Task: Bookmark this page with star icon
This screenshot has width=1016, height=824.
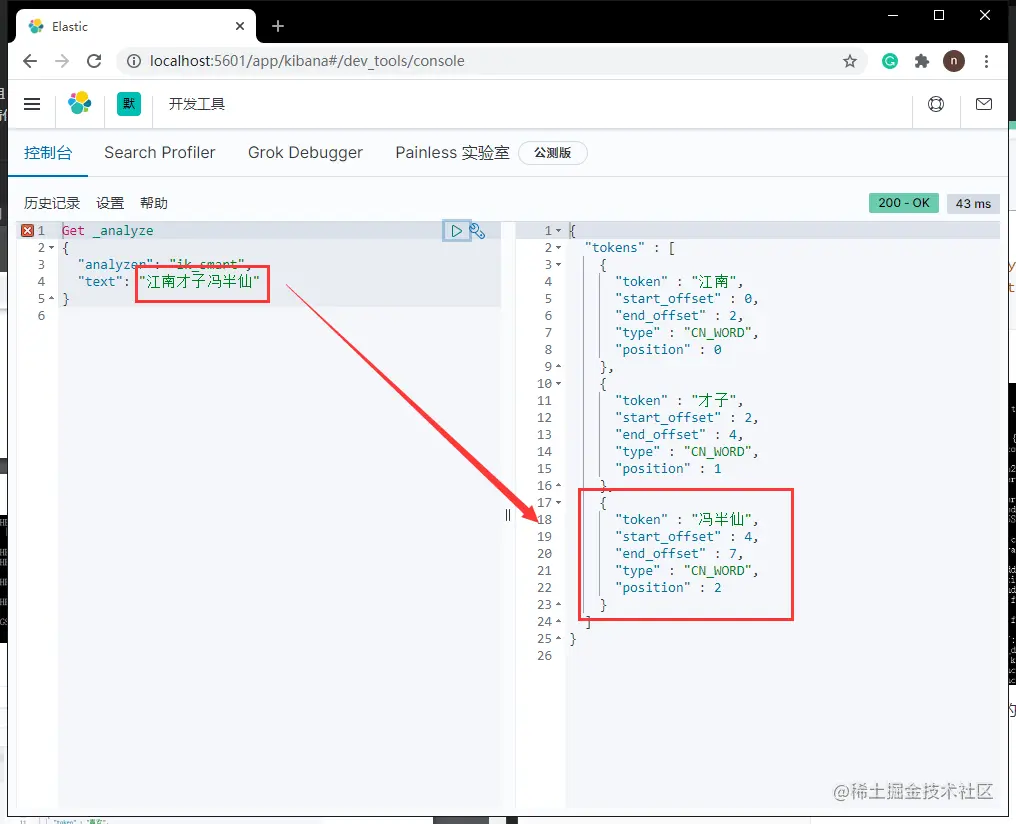Action: point(849,61)
